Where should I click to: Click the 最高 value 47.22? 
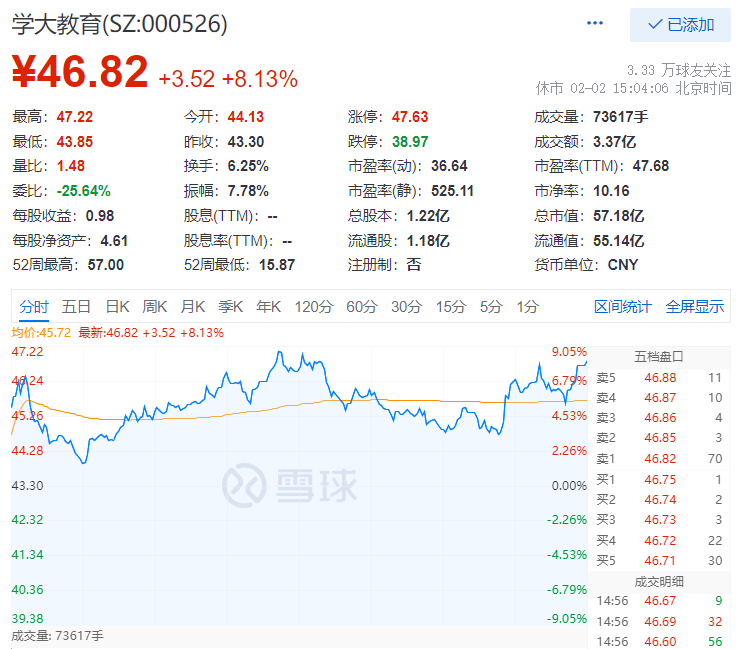pos(75,117)
